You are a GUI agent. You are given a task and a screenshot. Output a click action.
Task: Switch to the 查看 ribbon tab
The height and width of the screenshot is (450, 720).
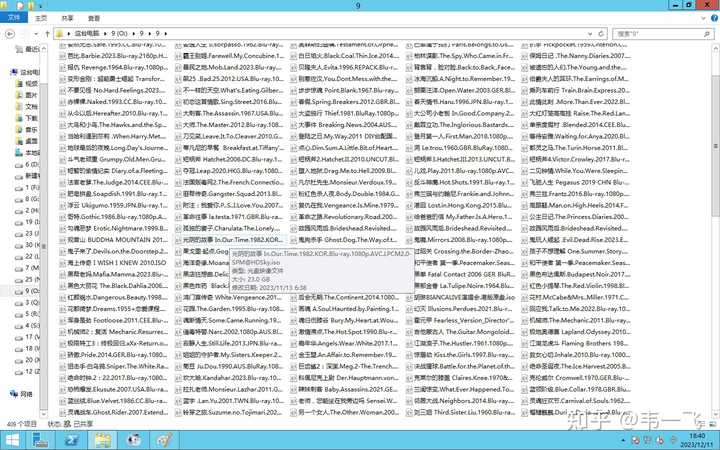94,18
